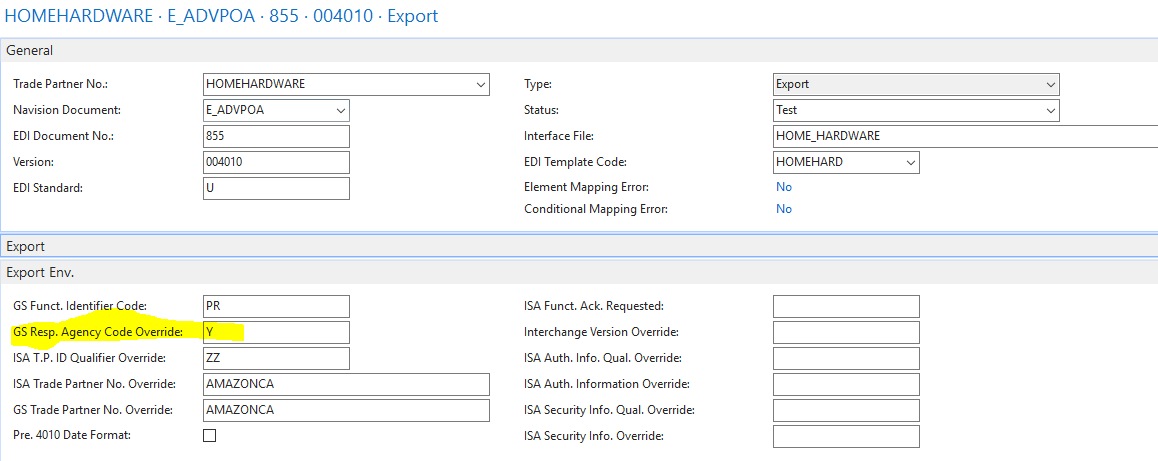Open the Navision Document dropdown
This screenshot has height=461, width=1158.
[x=340, y=110]
